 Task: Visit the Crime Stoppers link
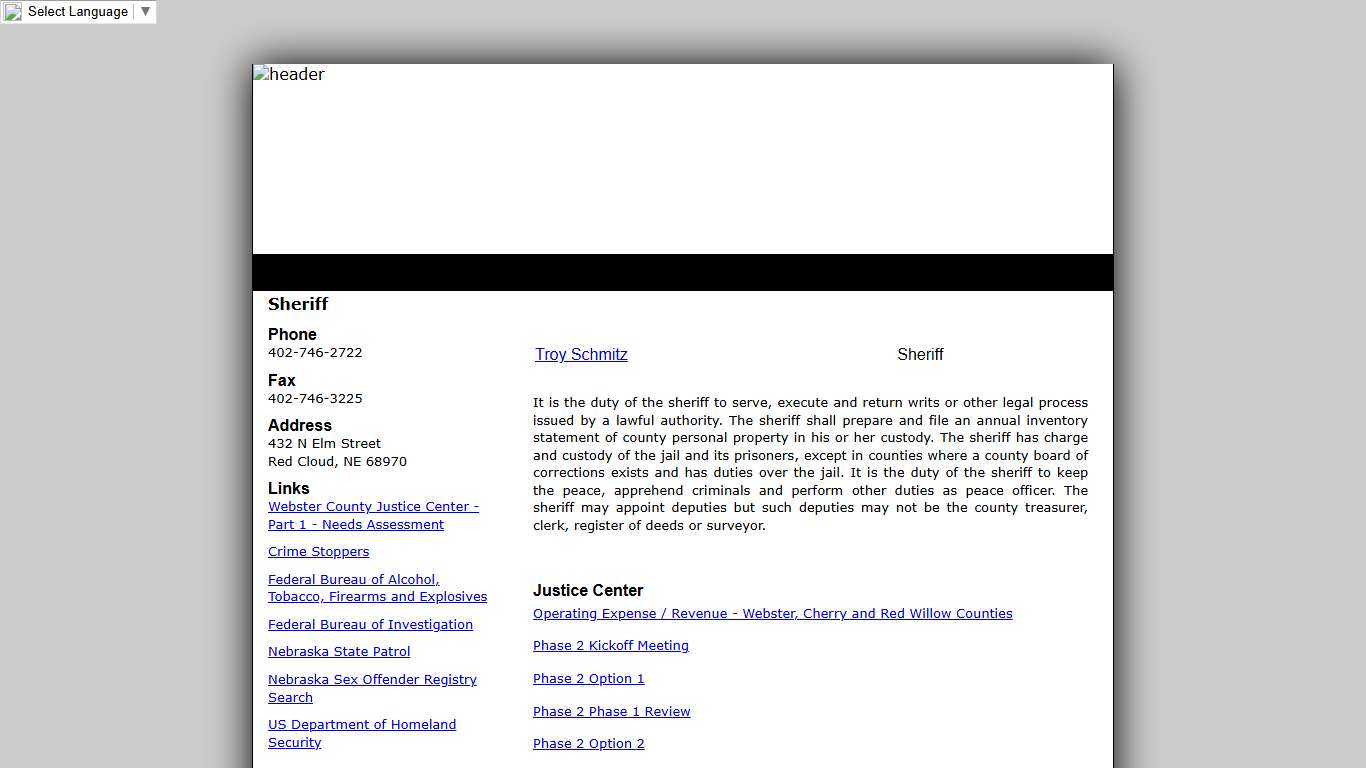click(318, 552)
